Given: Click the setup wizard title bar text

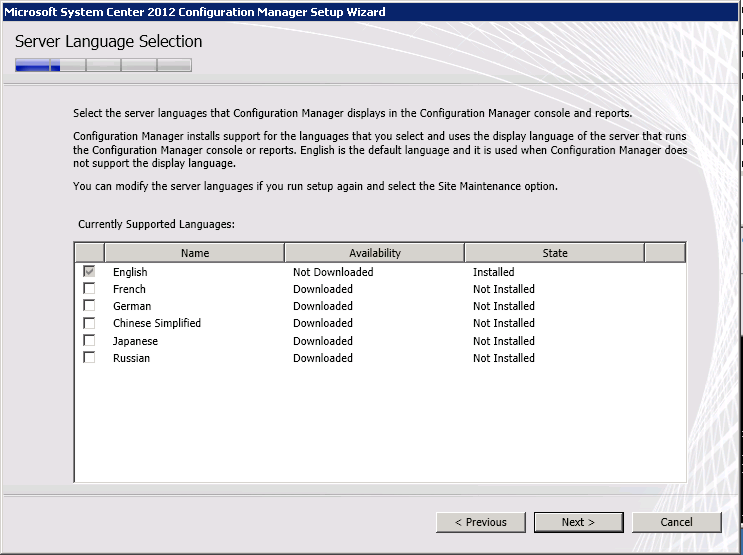Looking at the screenshot, I should (195, 12).
